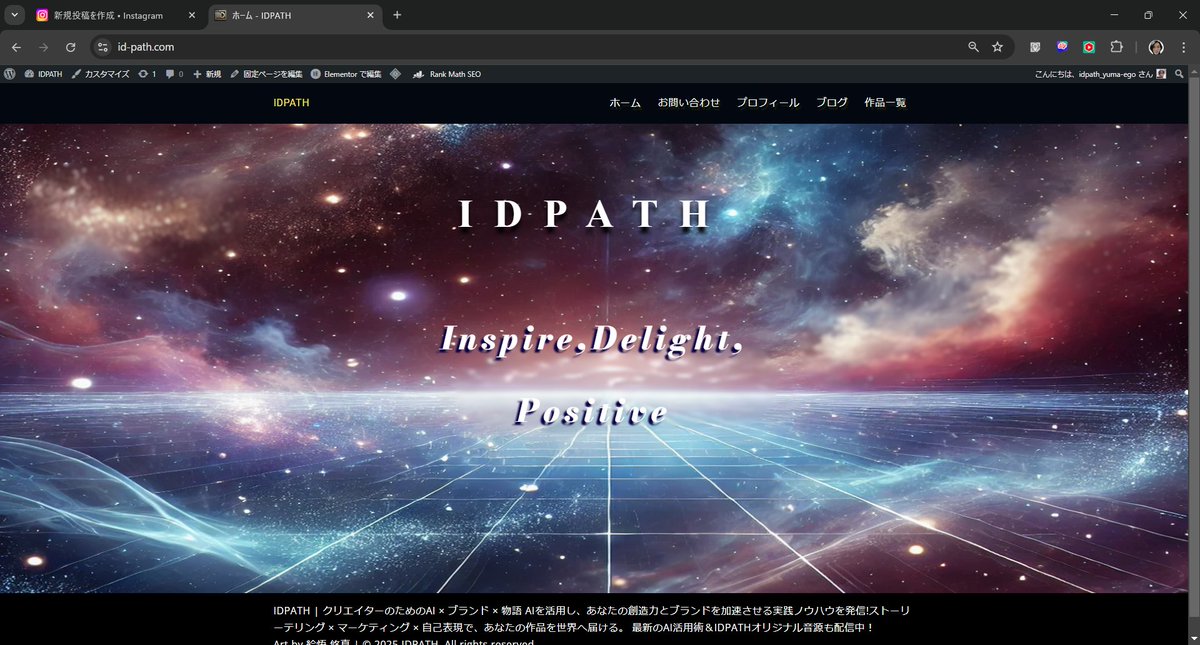Open comments bubble showing 0

coord(174,74)
